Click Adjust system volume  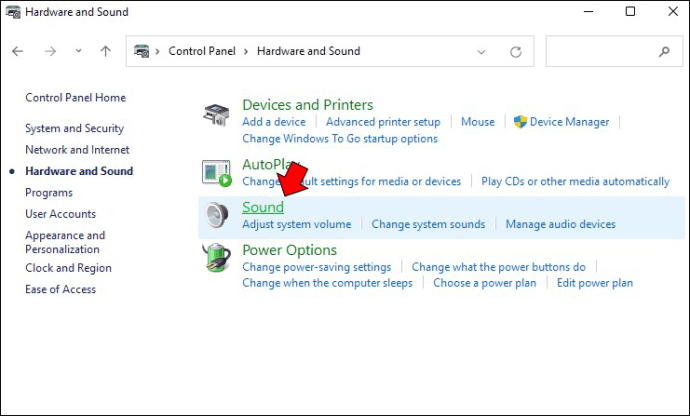[297, 224]
